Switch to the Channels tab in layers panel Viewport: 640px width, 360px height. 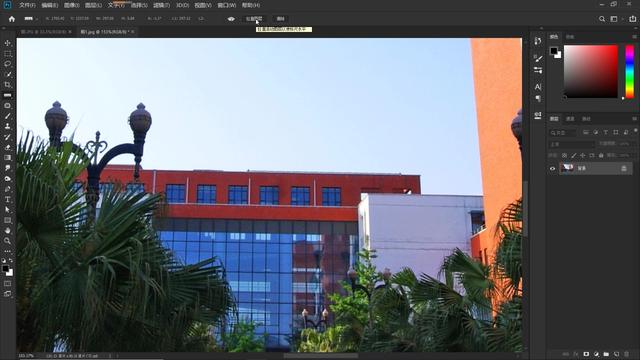[570, 119]
